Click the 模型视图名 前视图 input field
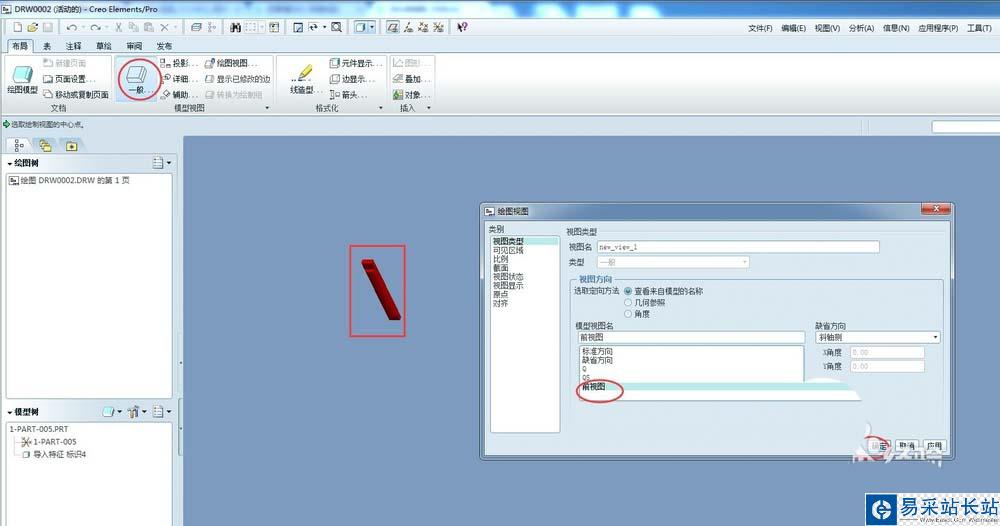This screenshot has height=526, width=1000. point(691,337)
